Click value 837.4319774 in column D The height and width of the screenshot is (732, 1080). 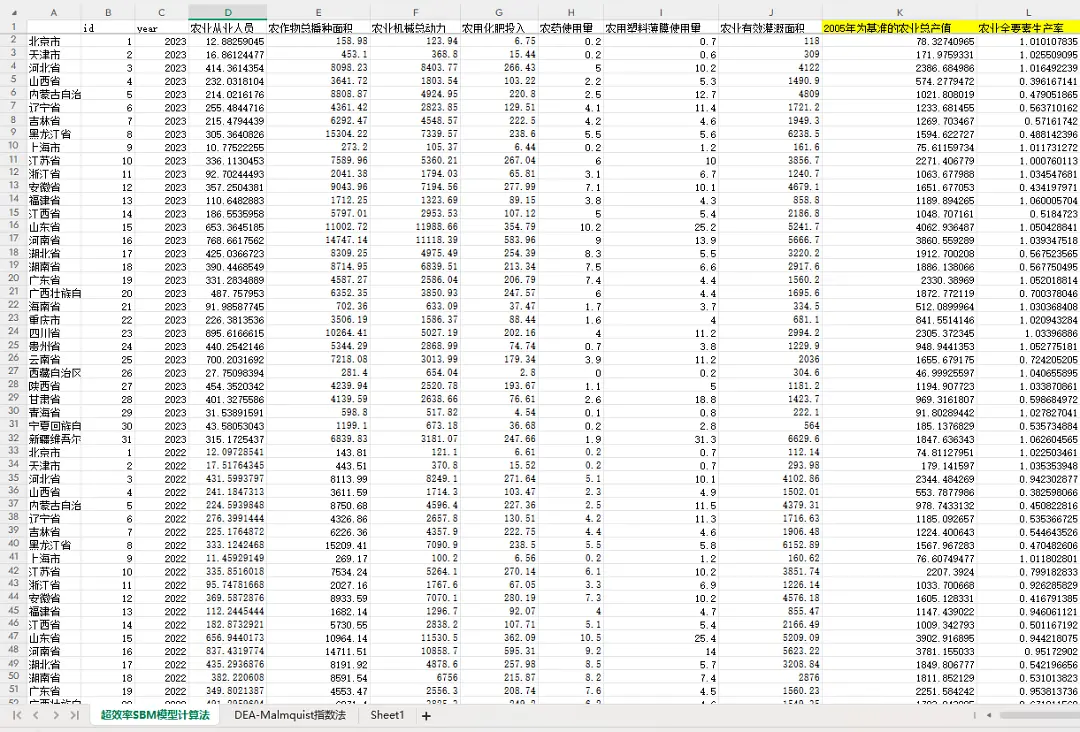click(228, 651)
